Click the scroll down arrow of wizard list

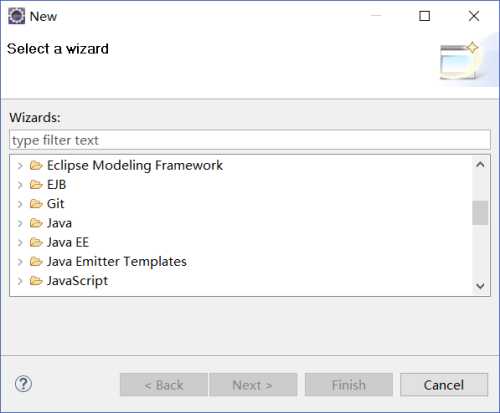click(x=480, y=286)
